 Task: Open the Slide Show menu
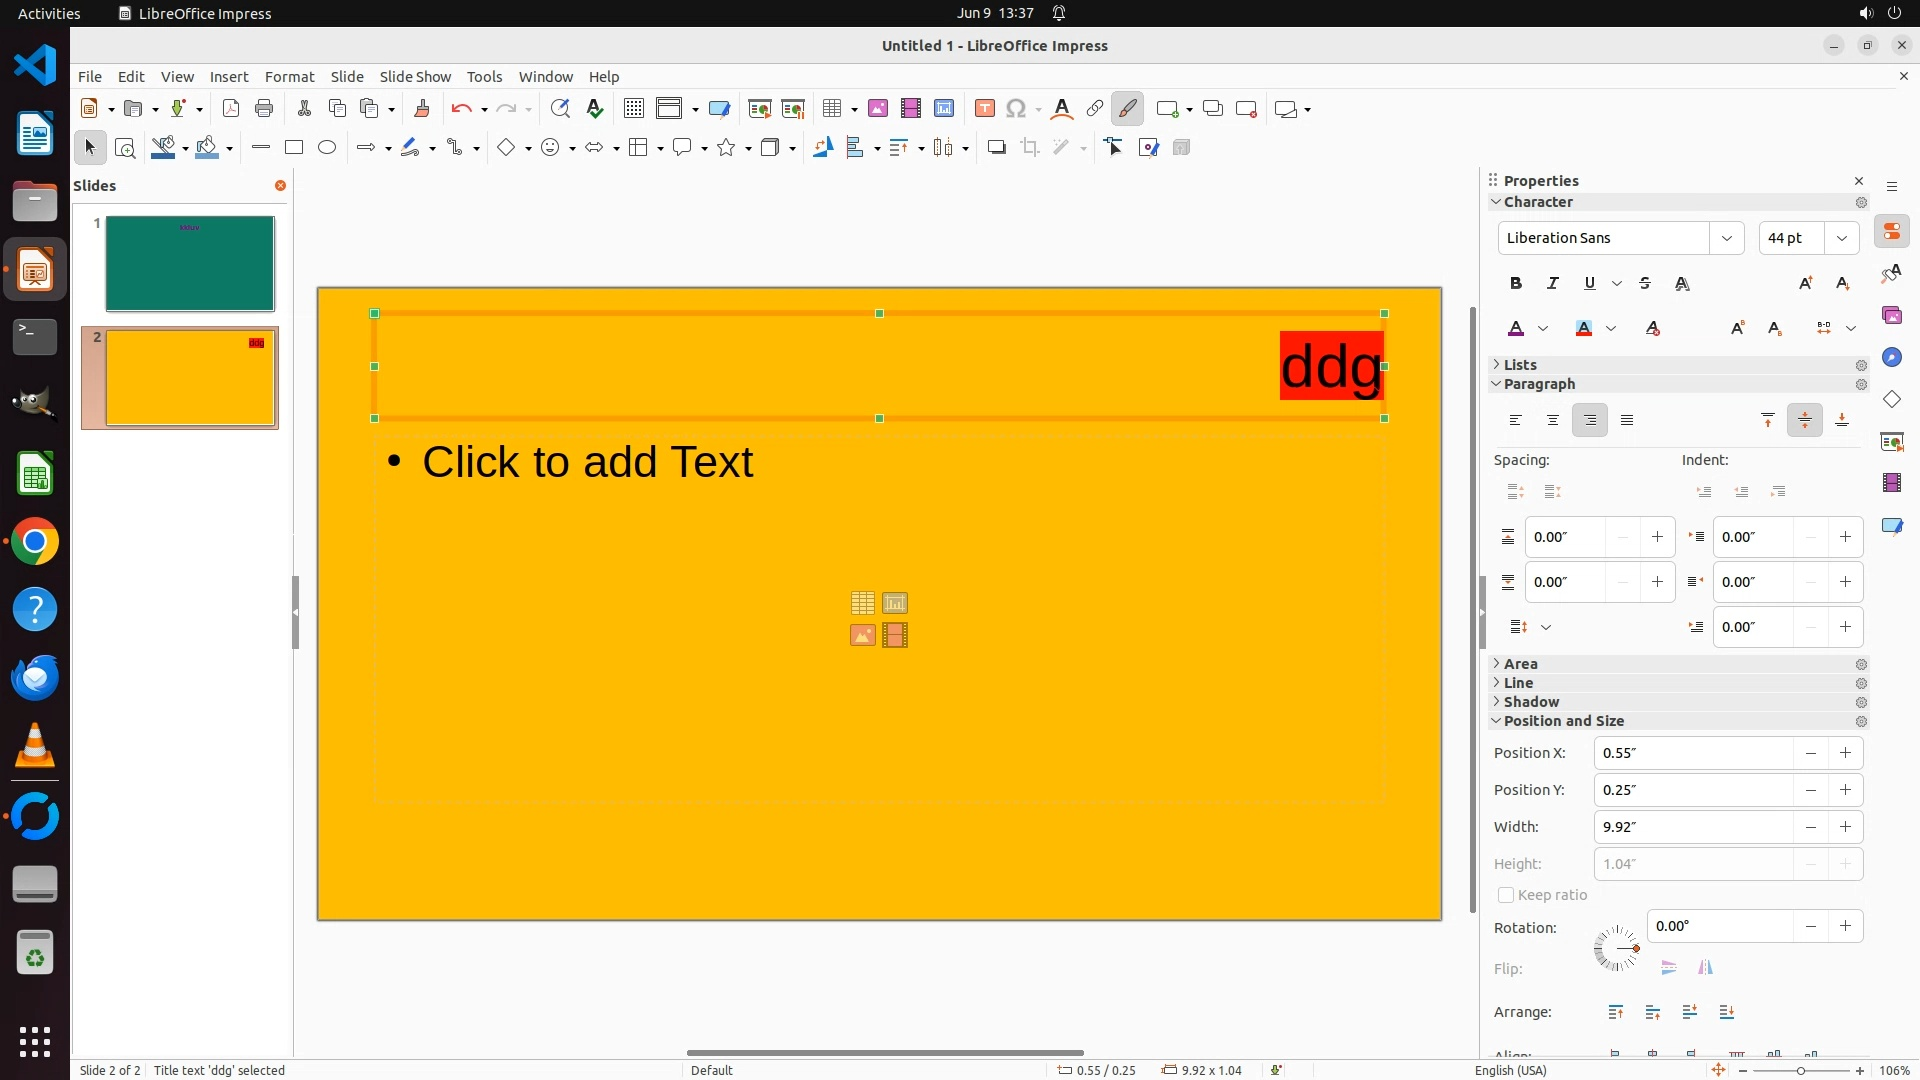coord(415,77)
